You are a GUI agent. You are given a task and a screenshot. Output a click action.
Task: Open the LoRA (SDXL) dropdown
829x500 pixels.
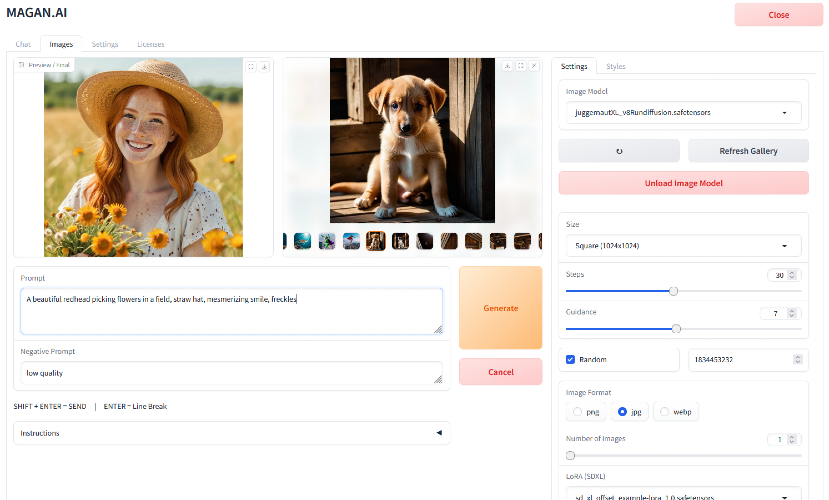[x=683, y=494]
